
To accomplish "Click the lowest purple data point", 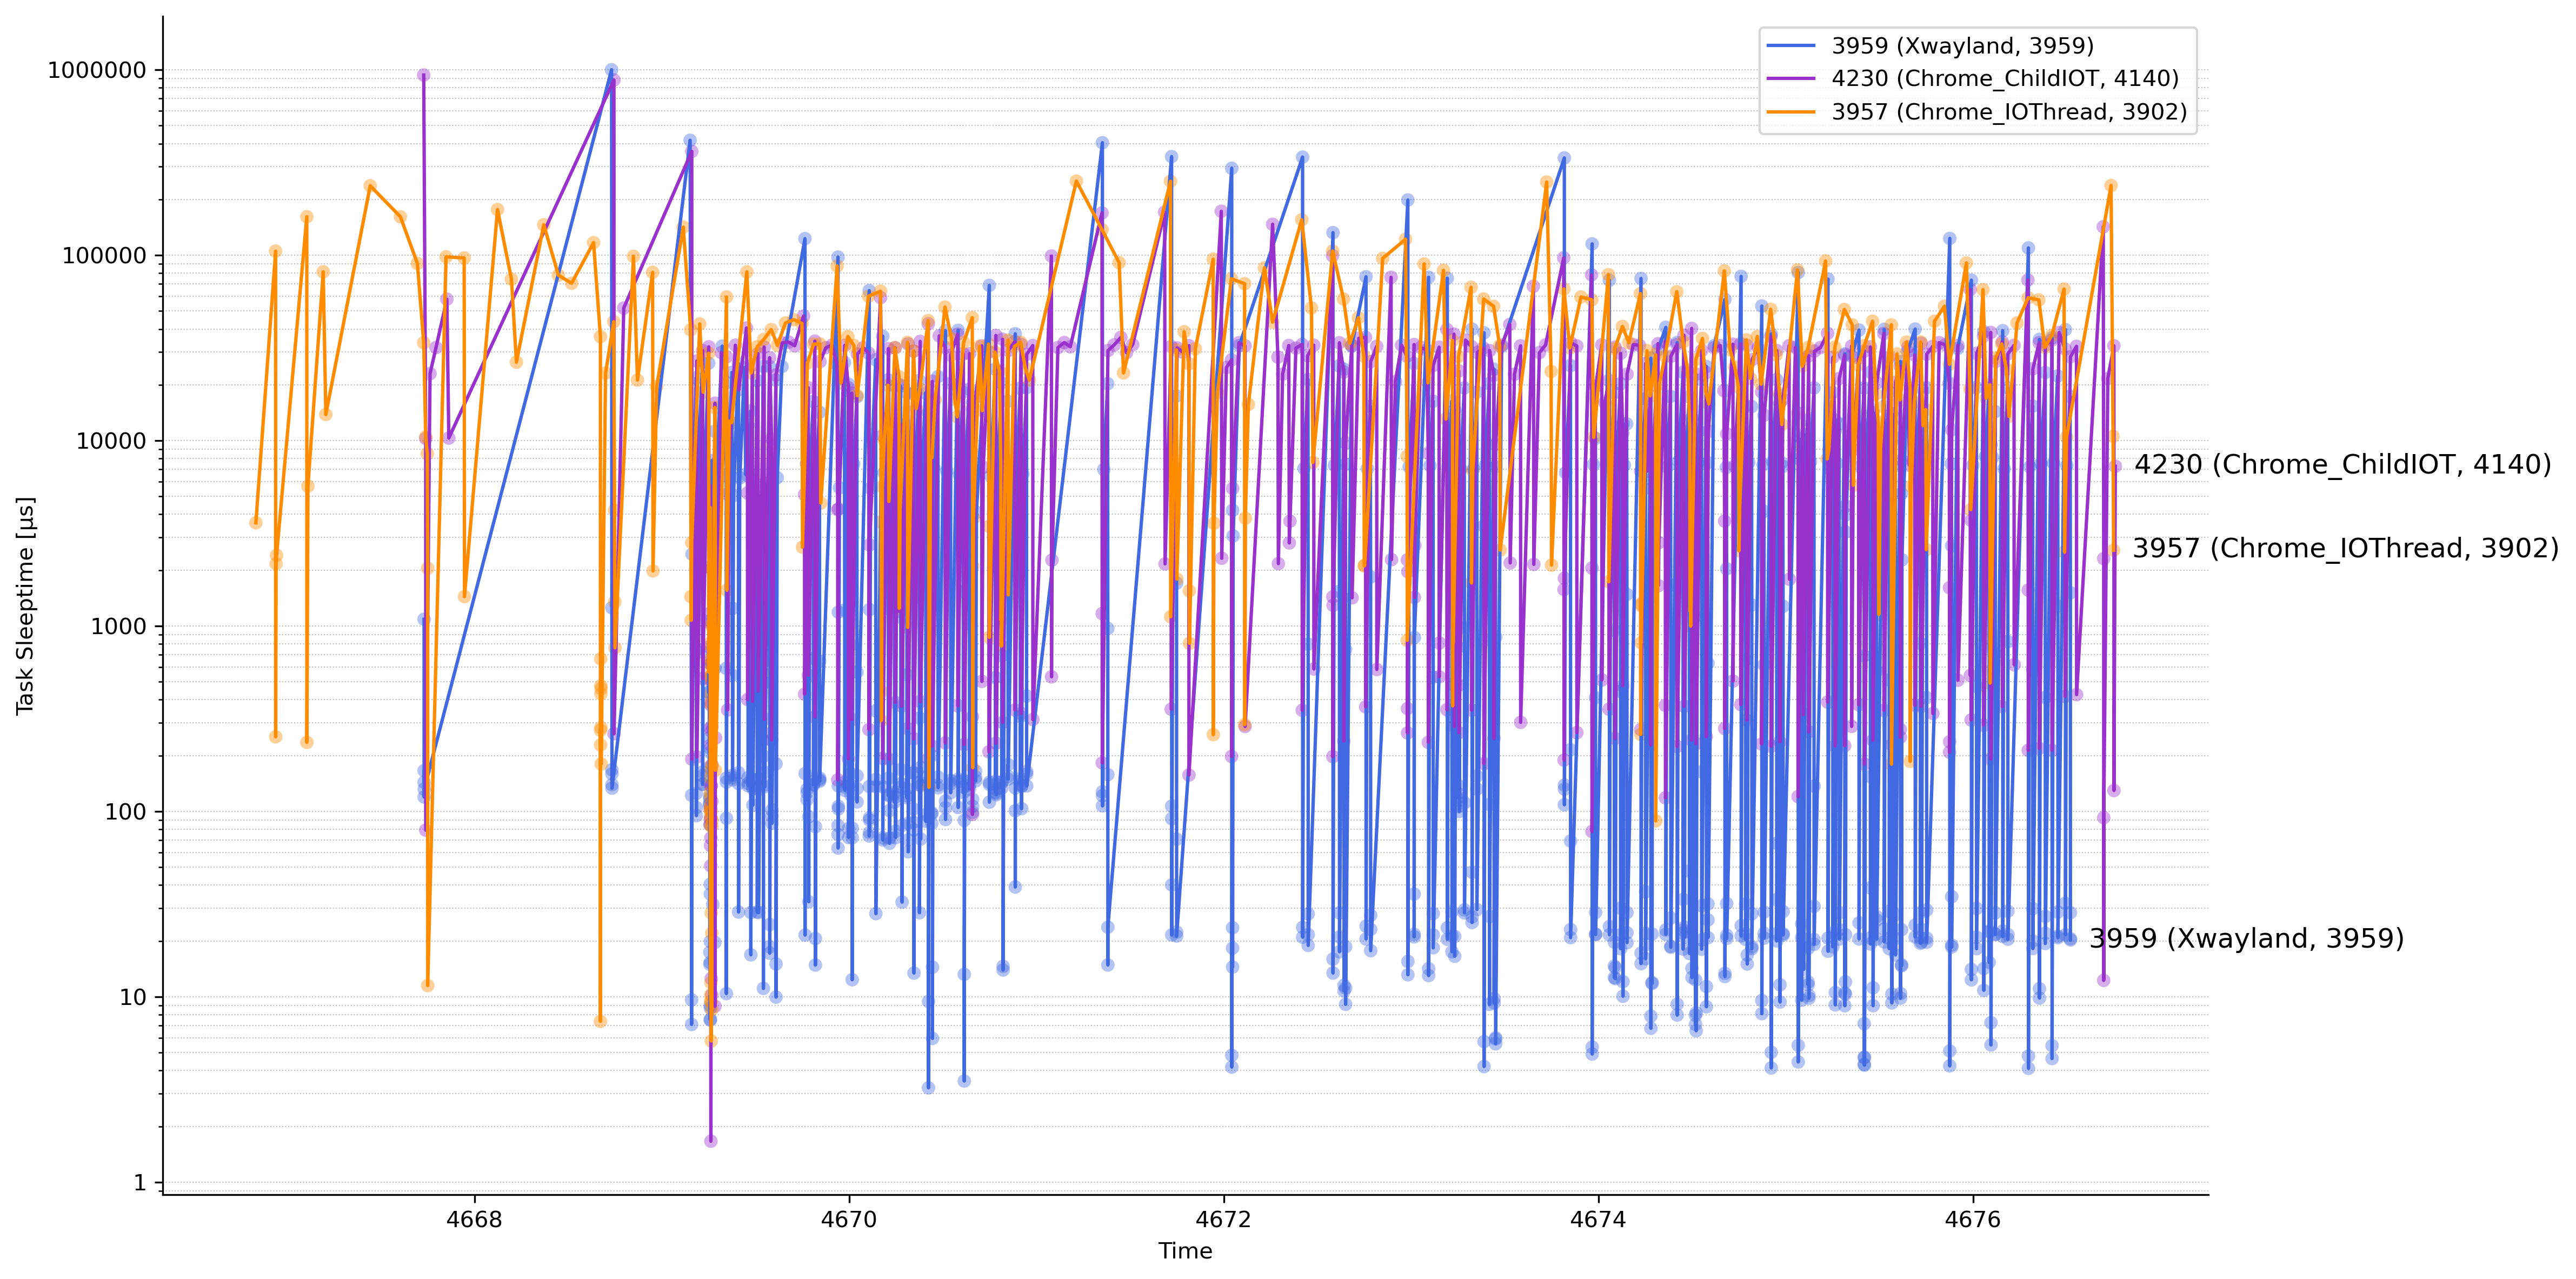I will pyautogui.click(x=710, y=1141).
